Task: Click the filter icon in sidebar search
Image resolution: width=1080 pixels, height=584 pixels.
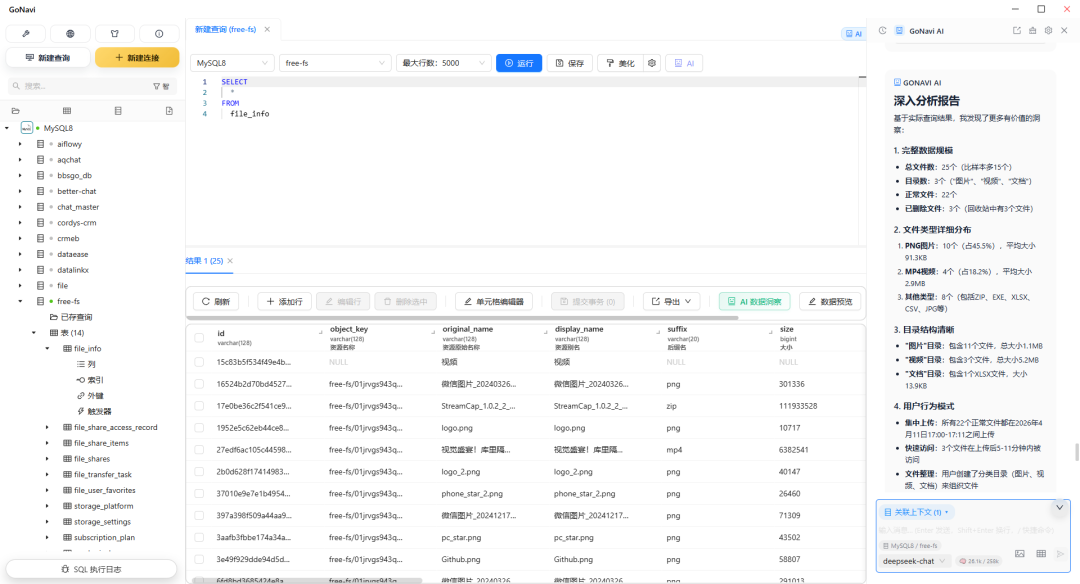Action: [157, 86]
